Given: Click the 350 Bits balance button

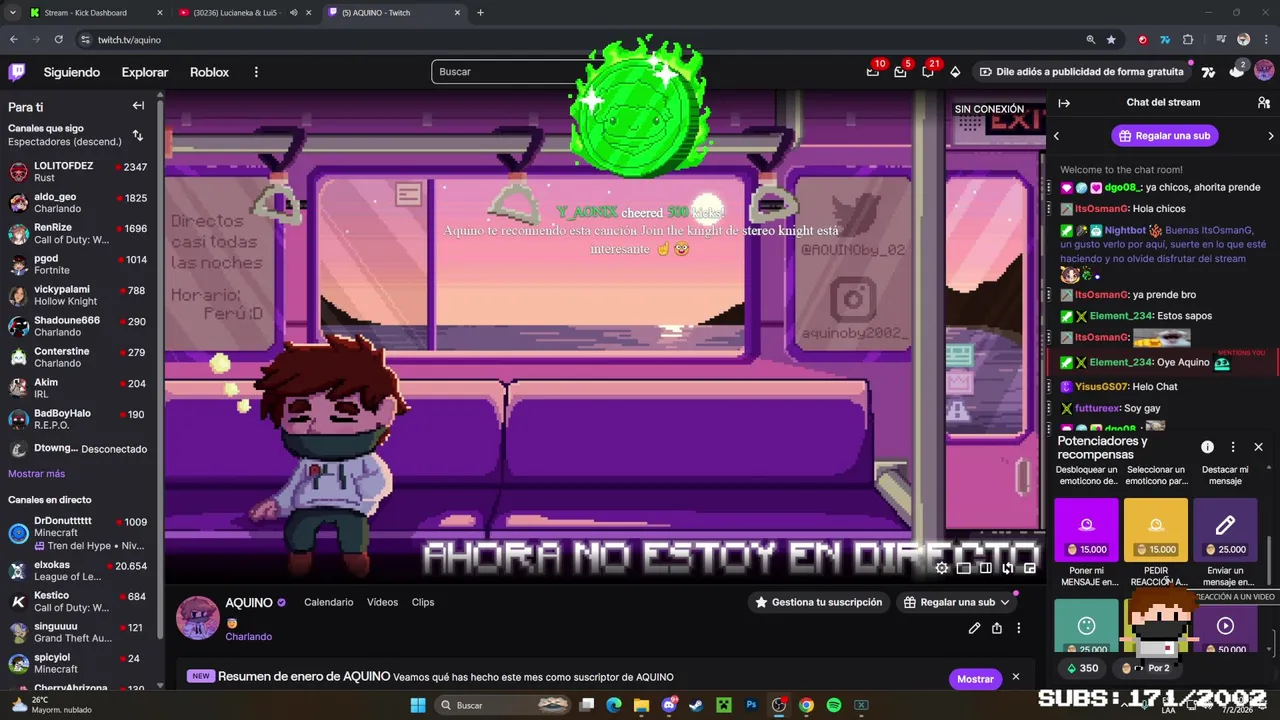Looking at the screenshot, I should 1082,668.
